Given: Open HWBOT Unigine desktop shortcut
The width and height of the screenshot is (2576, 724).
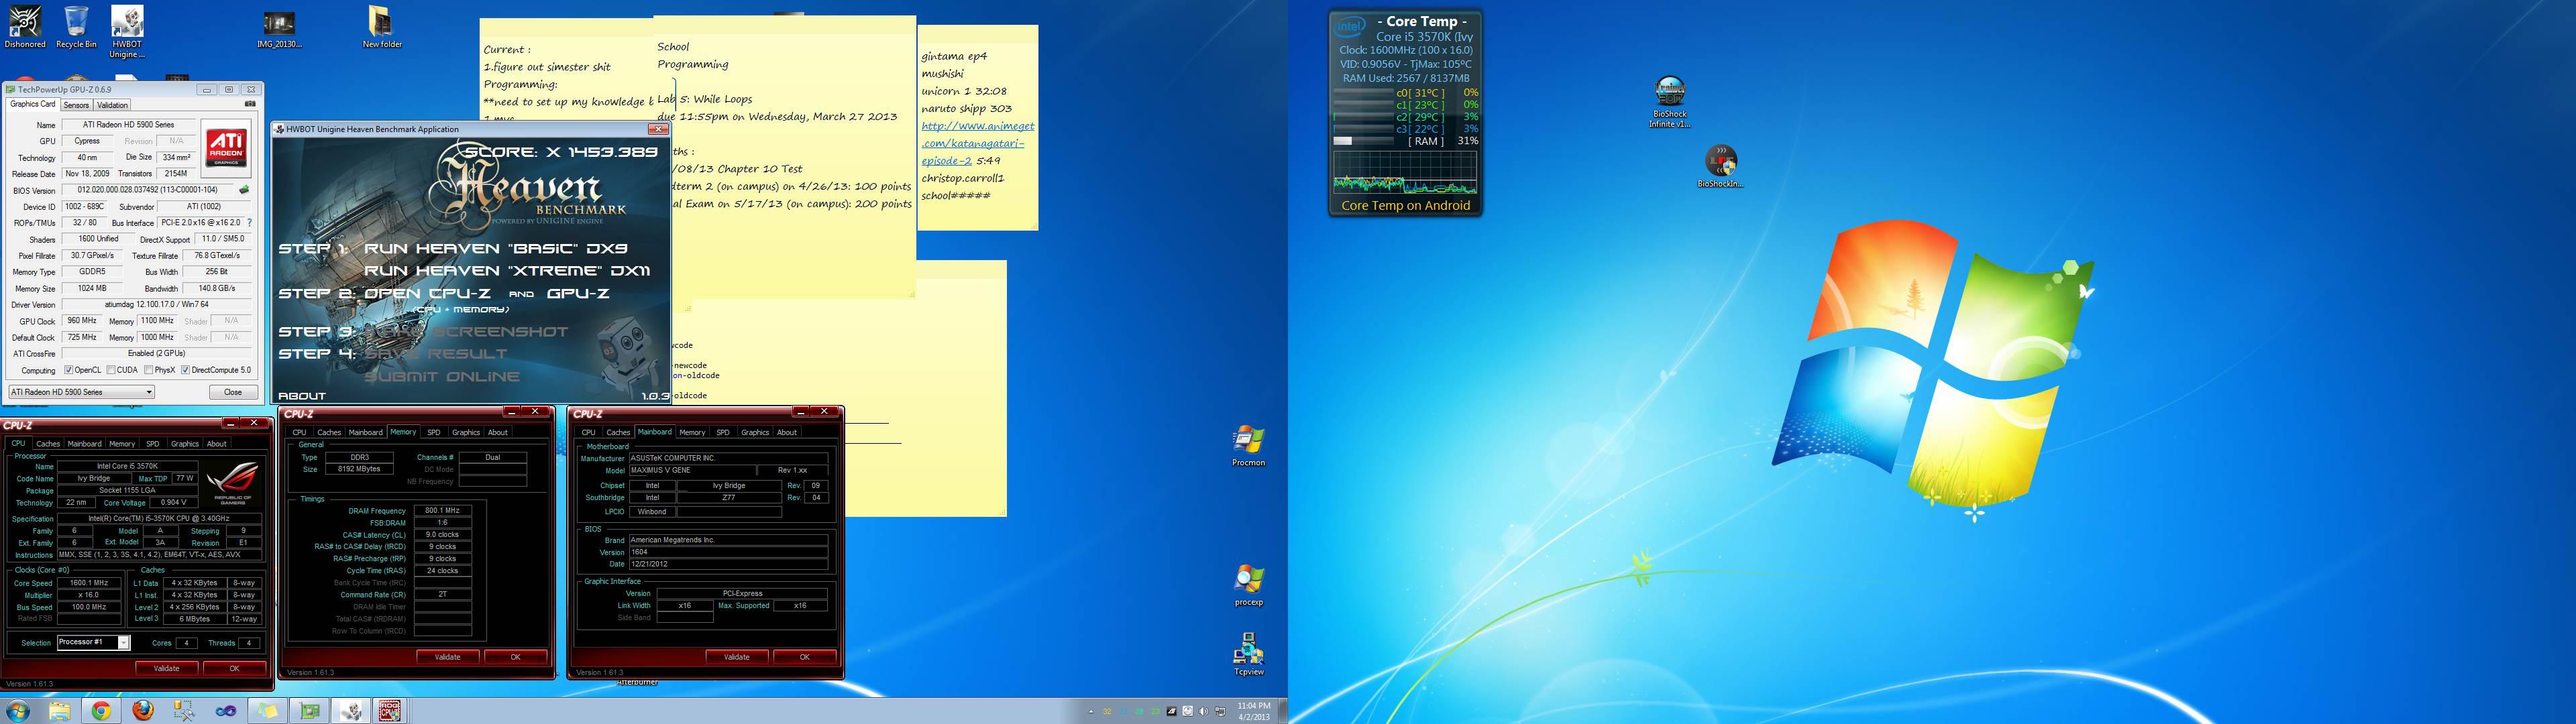Looking at the screenshot, I should (127, 31).
